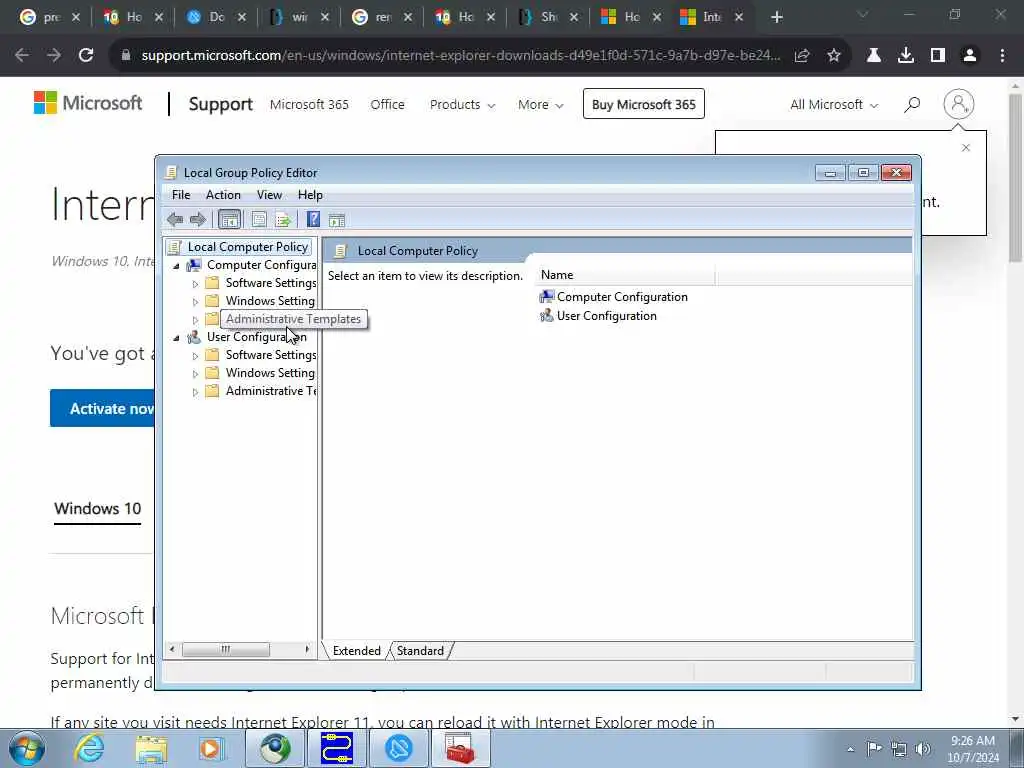Expand Administrative Templates under Computer Configuration
Viewport: 1024px width, 768px height.
[195, 320]
